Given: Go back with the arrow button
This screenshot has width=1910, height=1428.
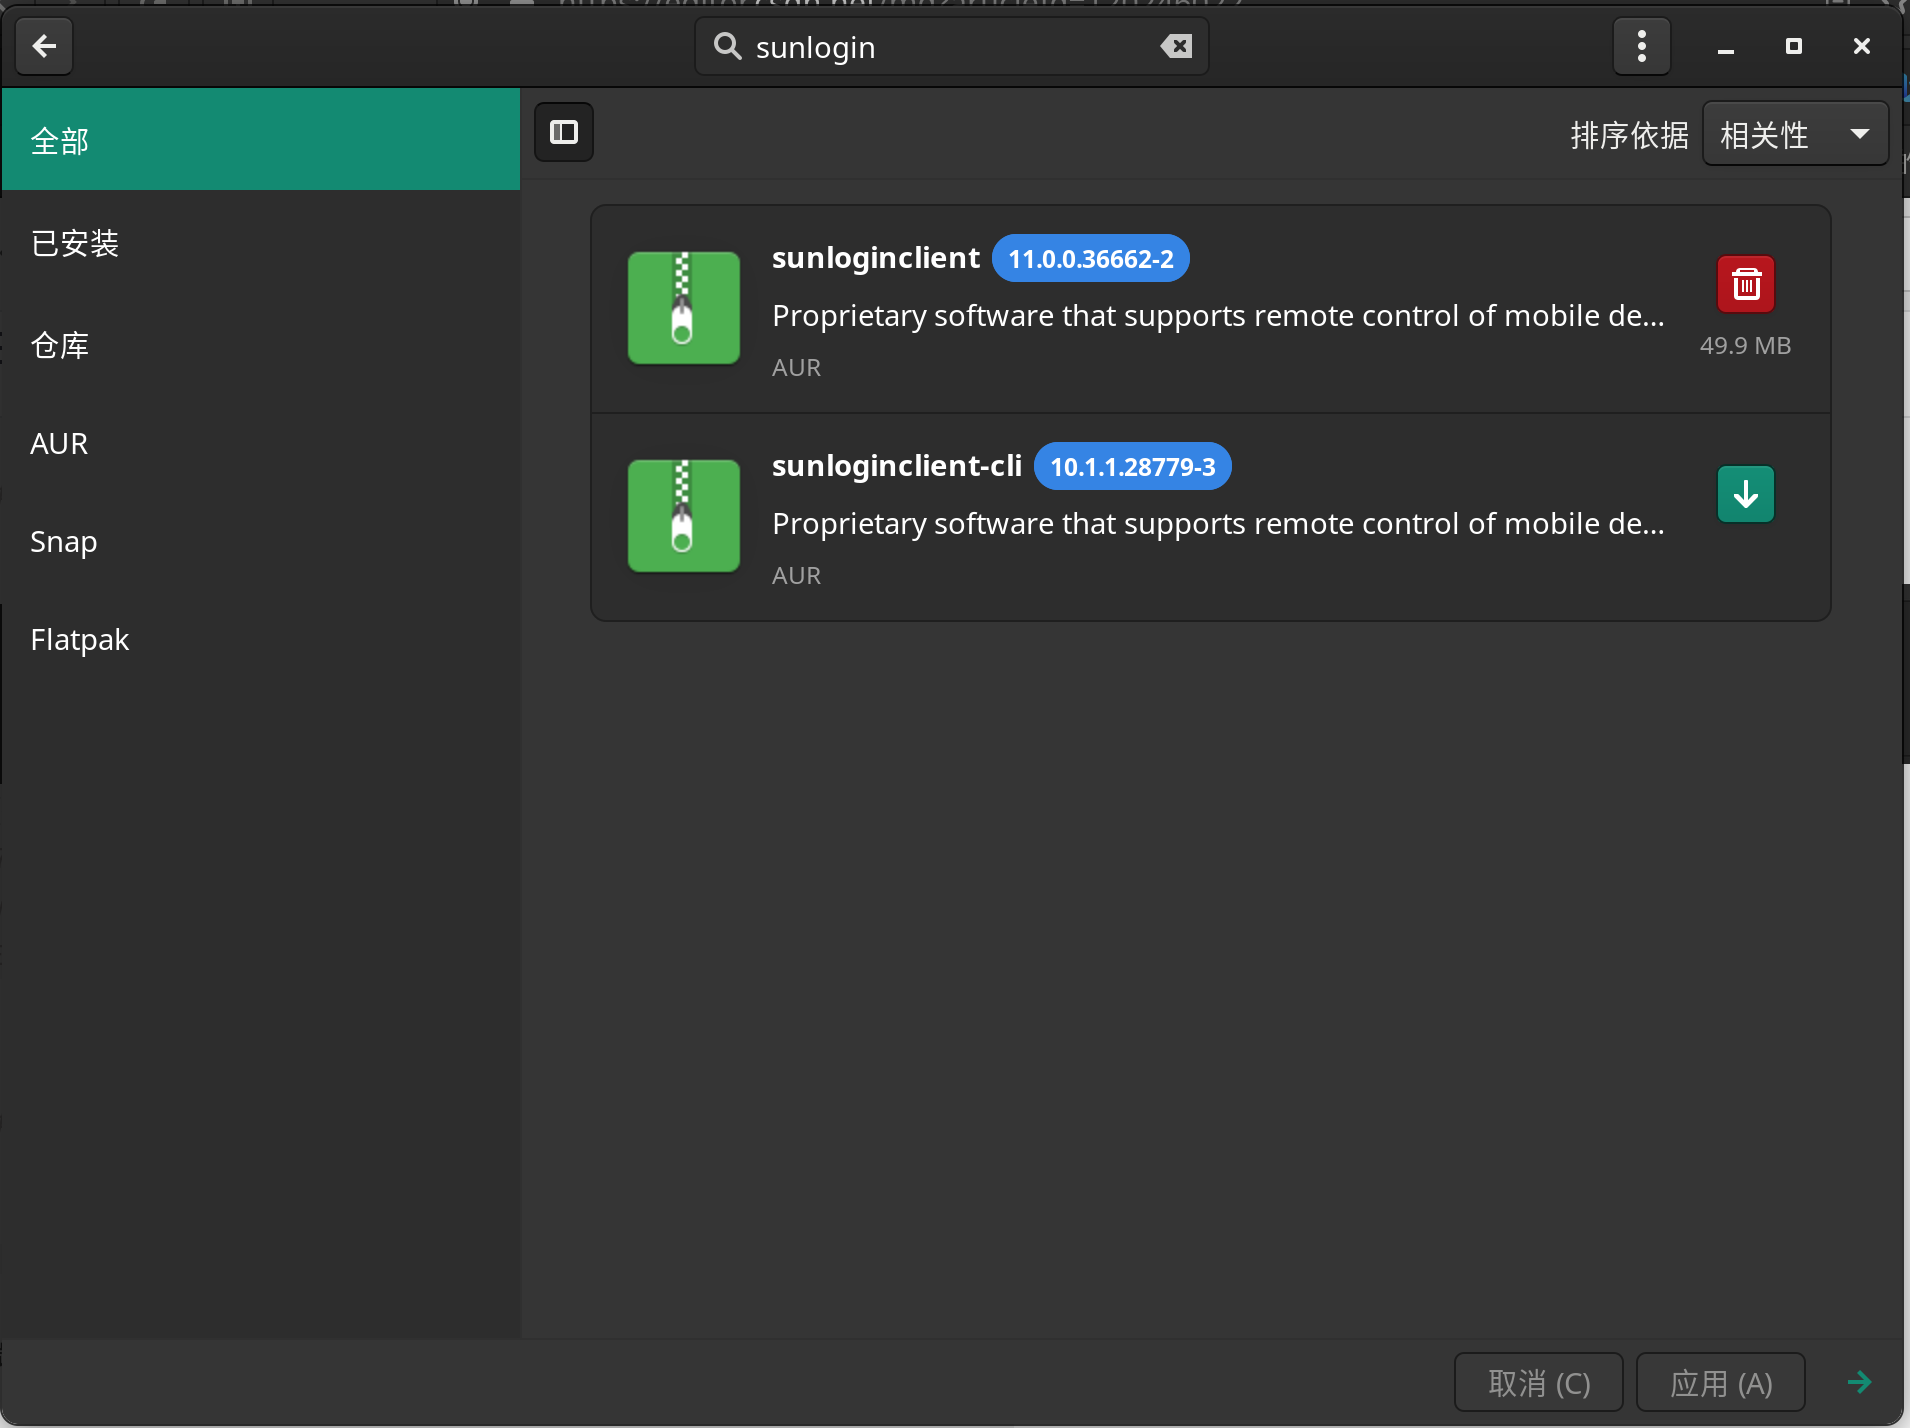Looking at the screenshot, I should tap(44, 46).
